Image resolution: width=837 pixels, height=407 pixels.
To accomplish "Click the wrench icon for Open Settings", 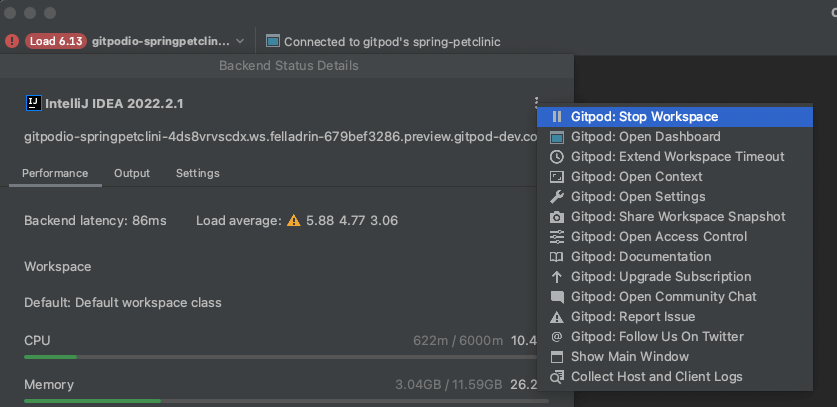I will tap(557, 197).
